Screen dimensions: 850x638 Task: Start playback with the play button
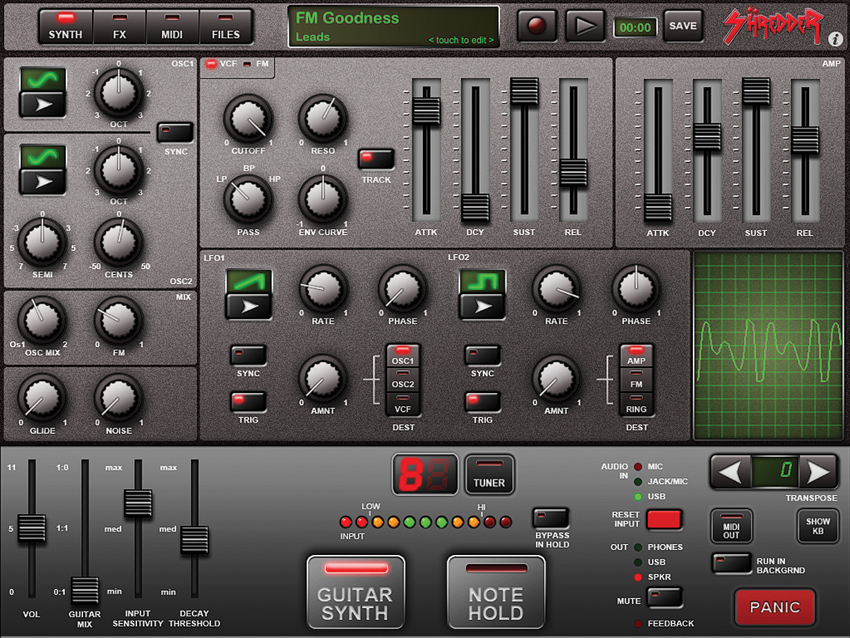[x=585, y=25]
